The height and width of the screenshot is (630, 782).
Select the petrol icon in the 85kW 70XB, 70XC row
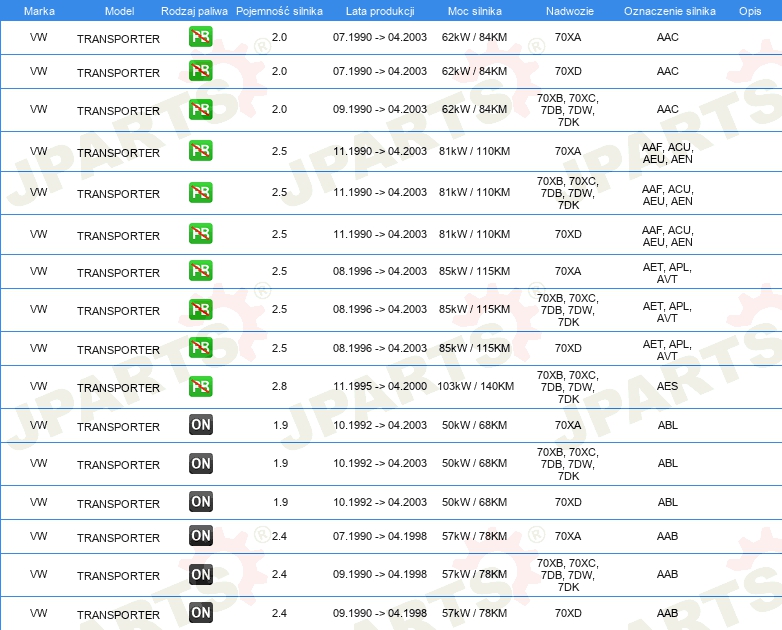200,309
